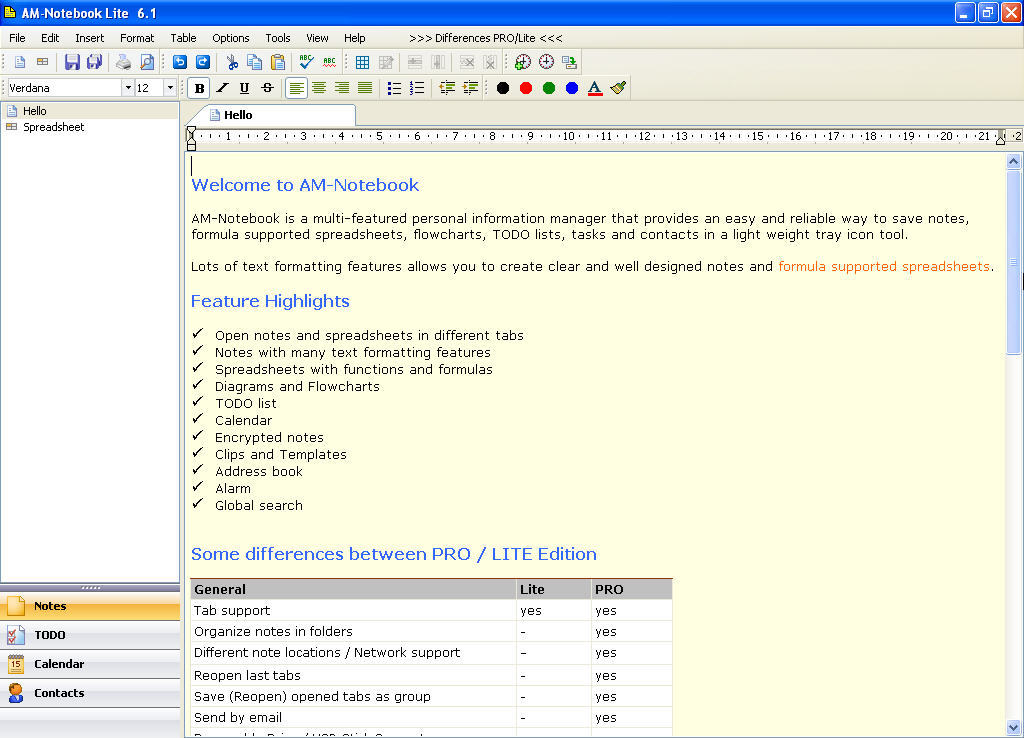The height and width of the screenshot is (738, 1024).
Task: Toggle strikethrough formatting
Action: [266, 88]
